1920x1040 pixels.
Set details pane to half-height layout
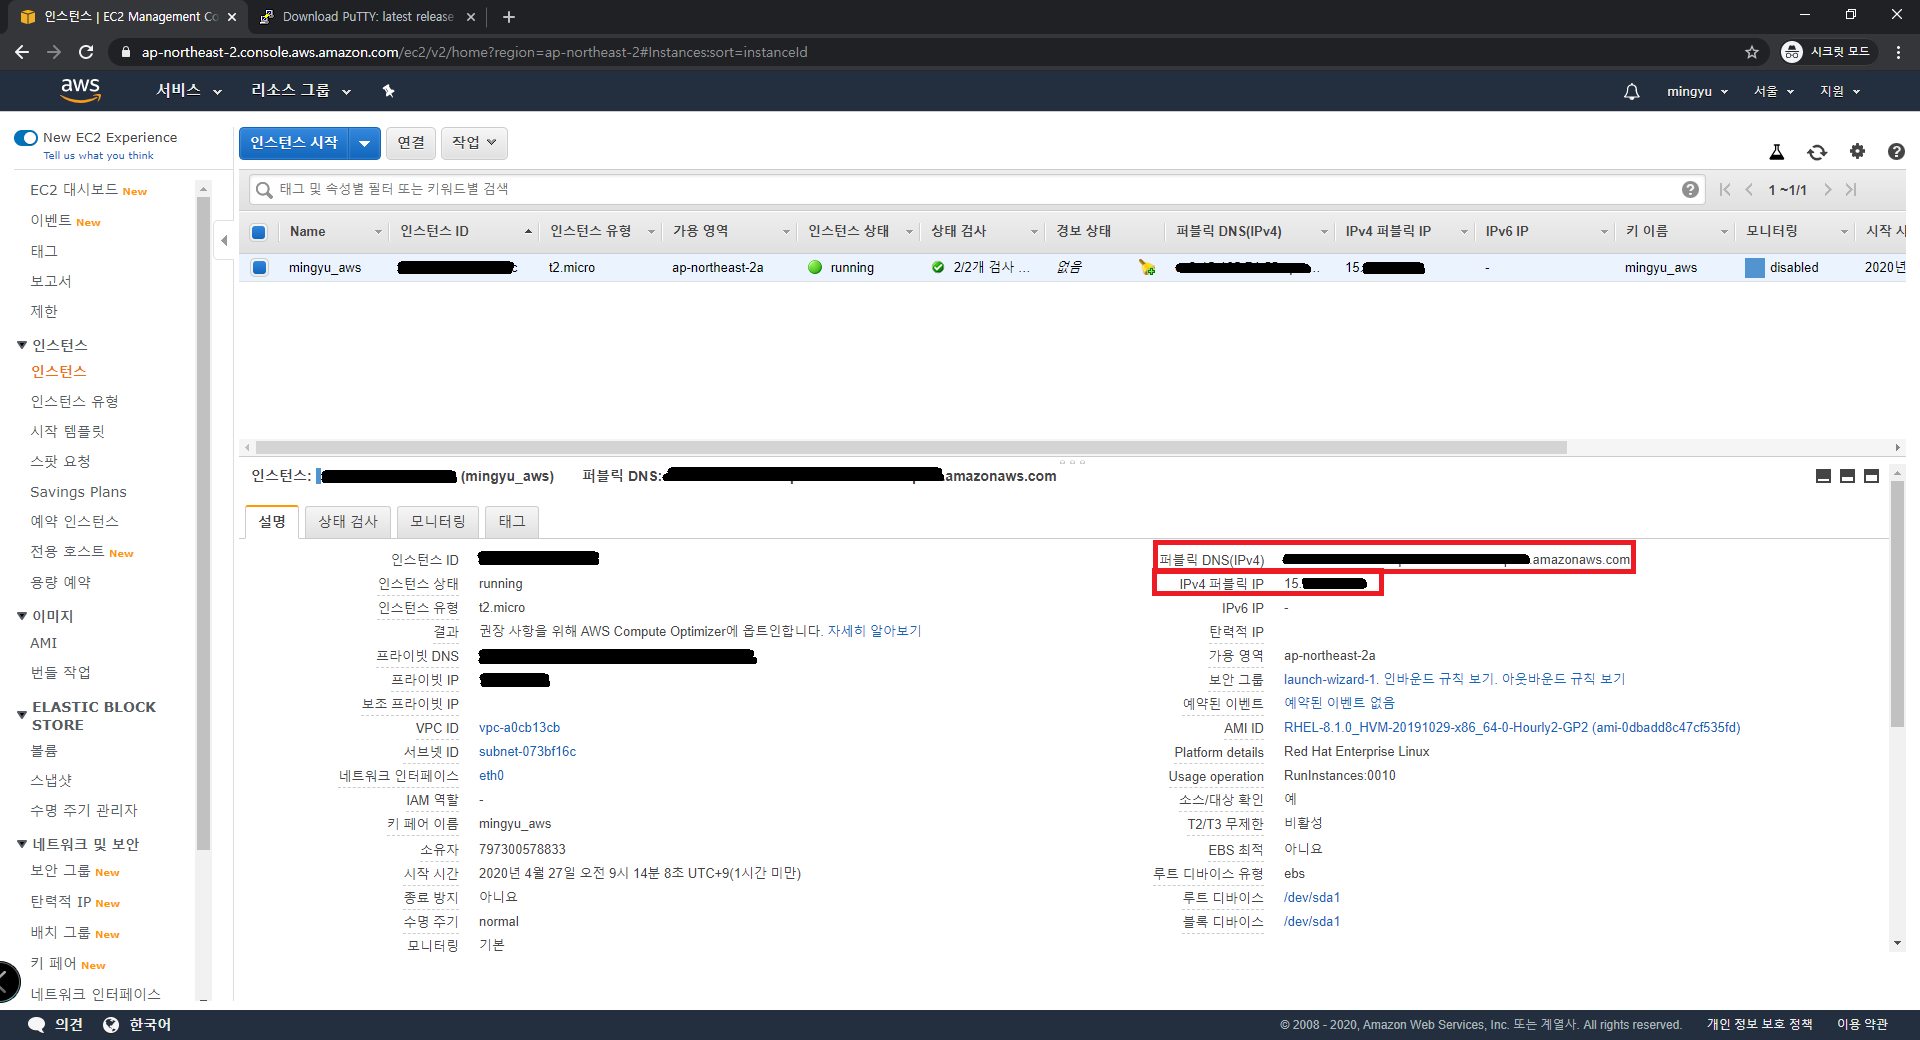[x=1847, y=476]
